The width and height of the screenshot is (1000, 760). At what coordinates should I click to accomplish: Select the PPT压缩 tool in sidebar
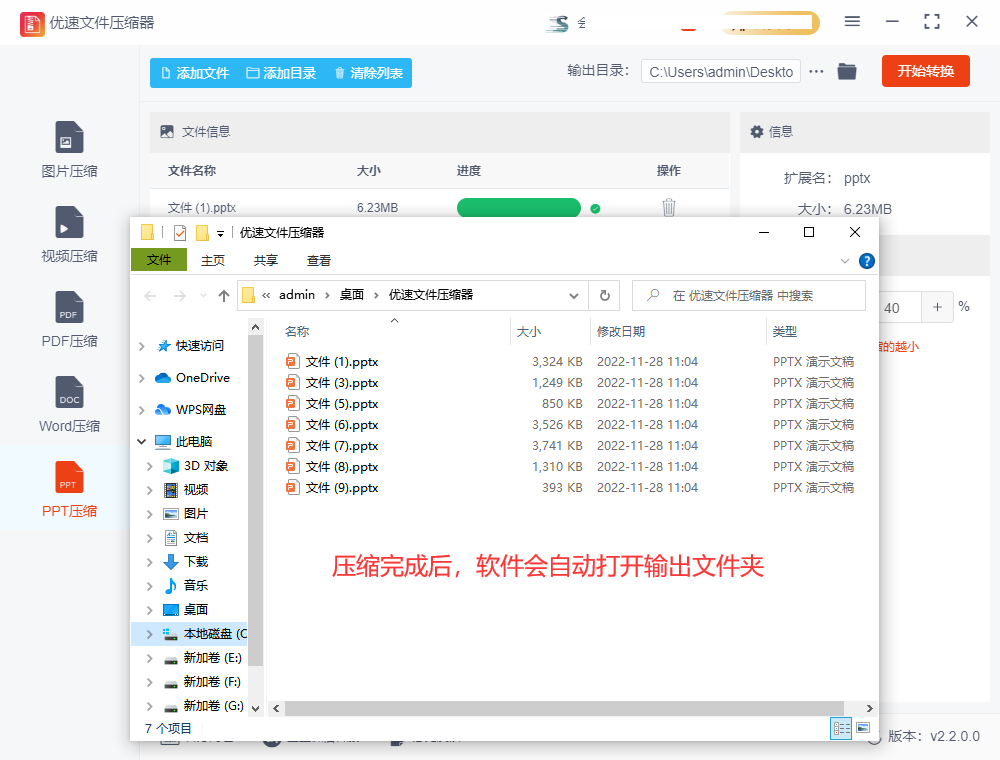point(69,489)
